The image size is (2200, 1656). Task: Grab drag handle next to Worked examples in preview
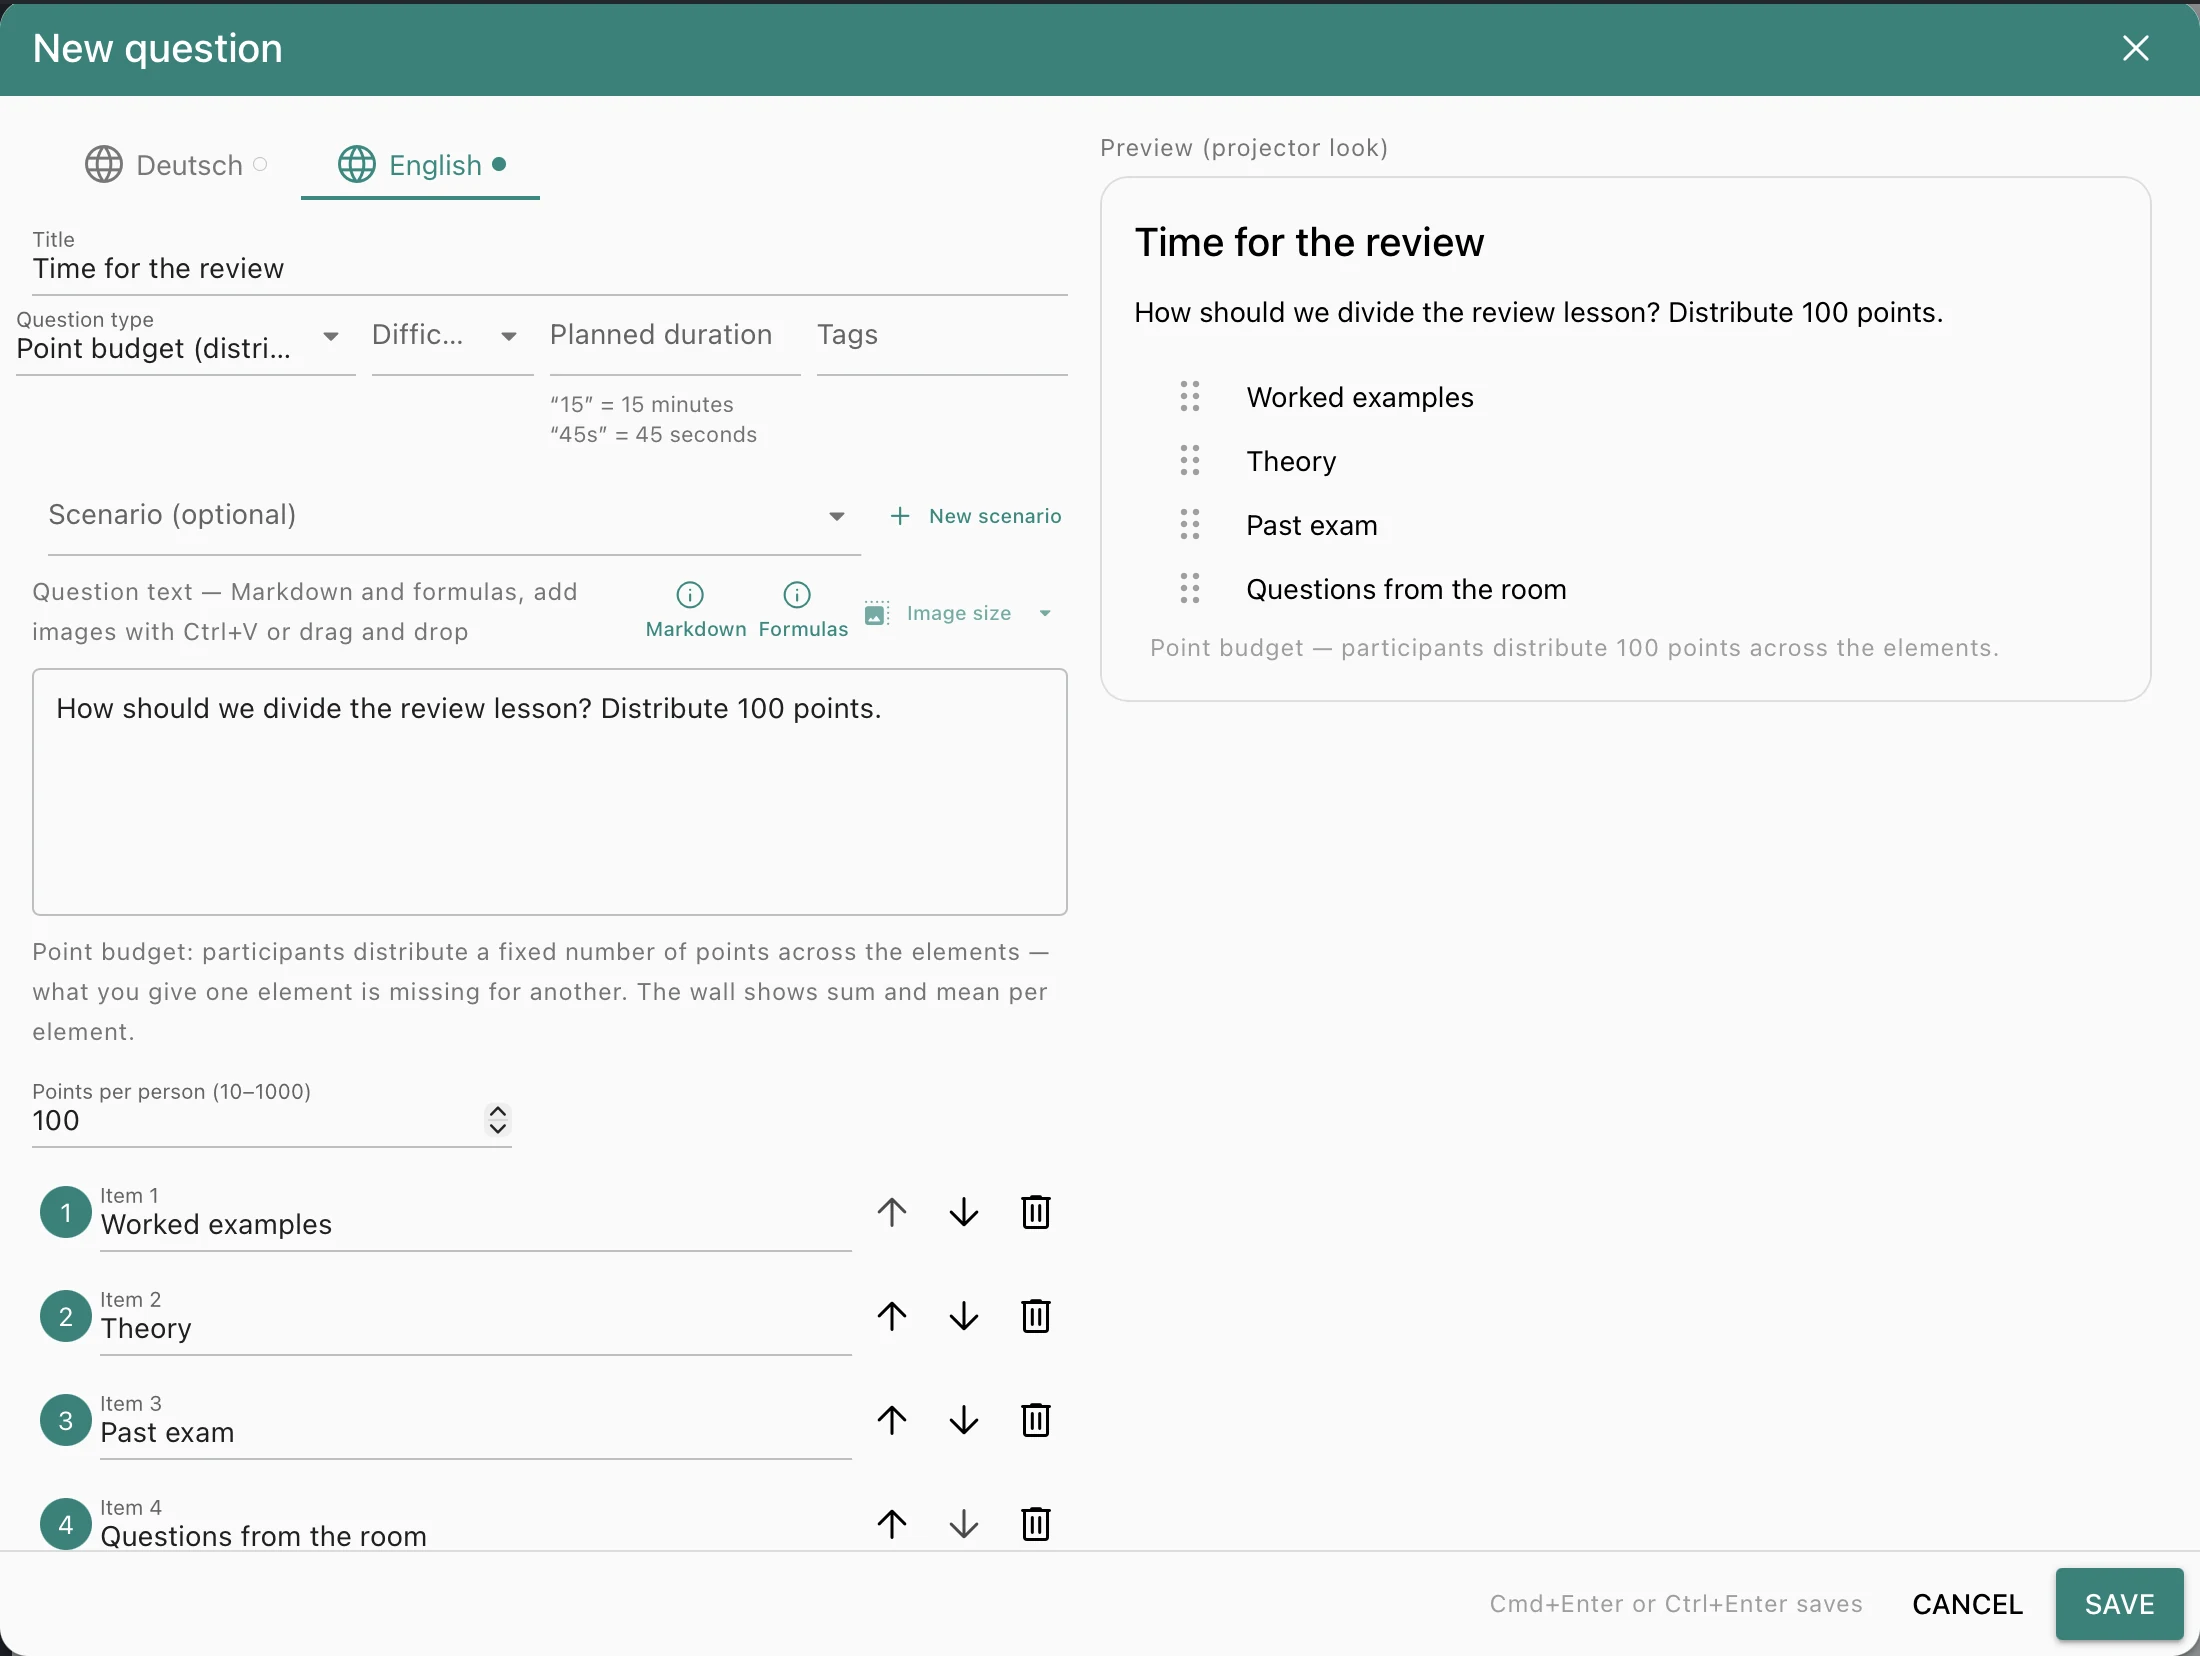pyautogui.click(x=1189, y=397)
